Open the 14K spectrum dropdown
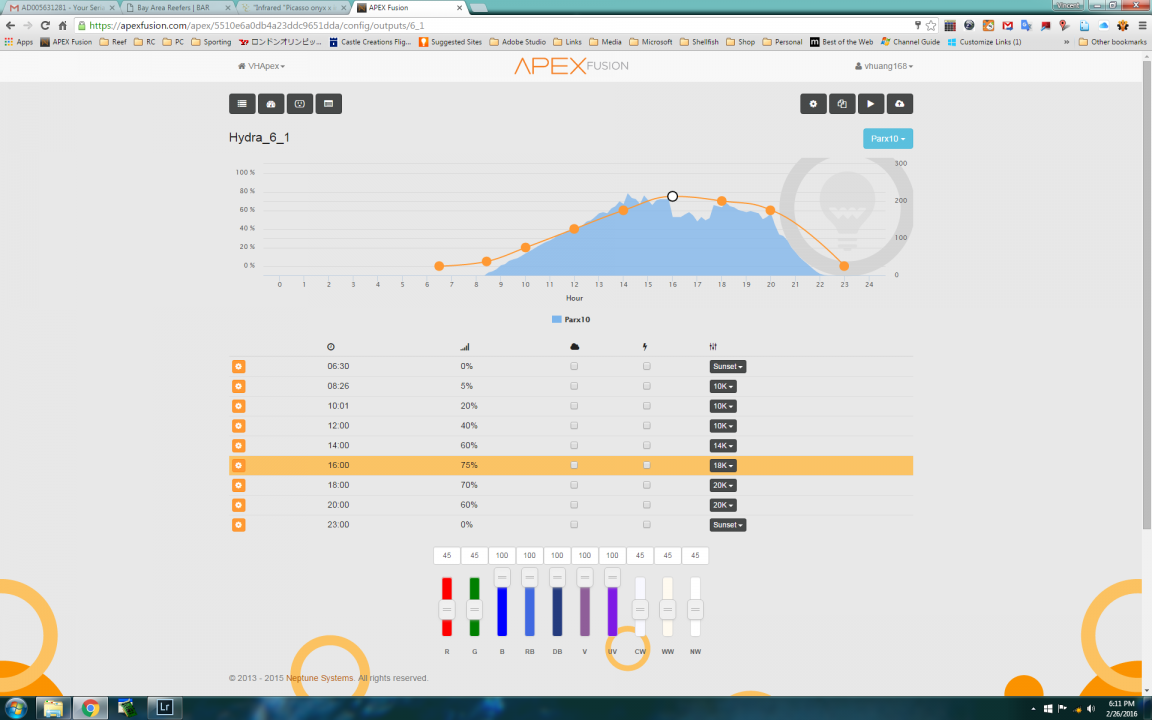 click(x=723, y=446)
